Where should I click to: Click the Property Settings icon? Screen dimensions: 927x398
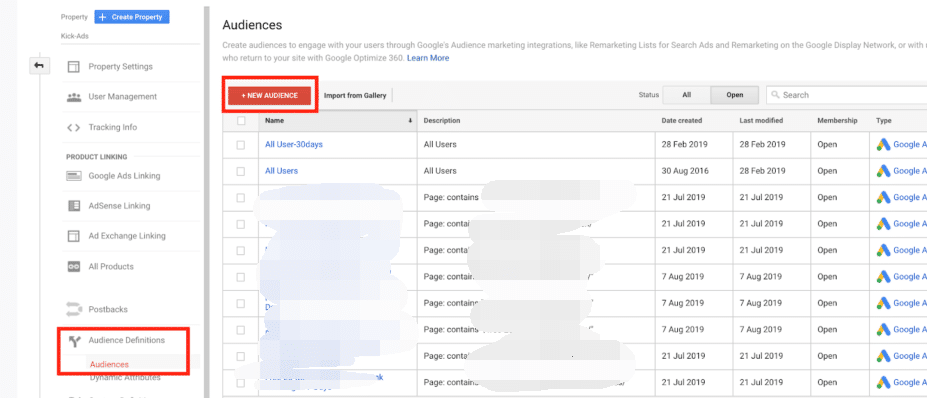tap(73, 67)
